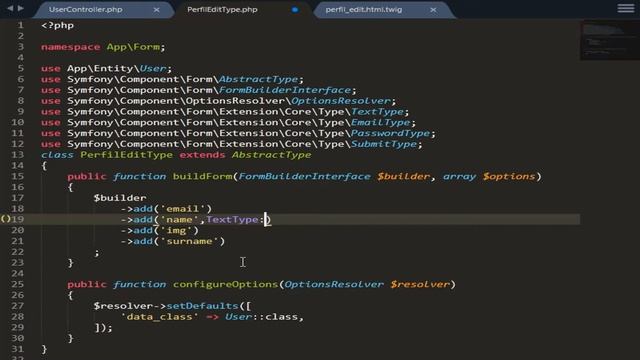Close the perfil_edit.html.twig tab

tap(433, 9)
